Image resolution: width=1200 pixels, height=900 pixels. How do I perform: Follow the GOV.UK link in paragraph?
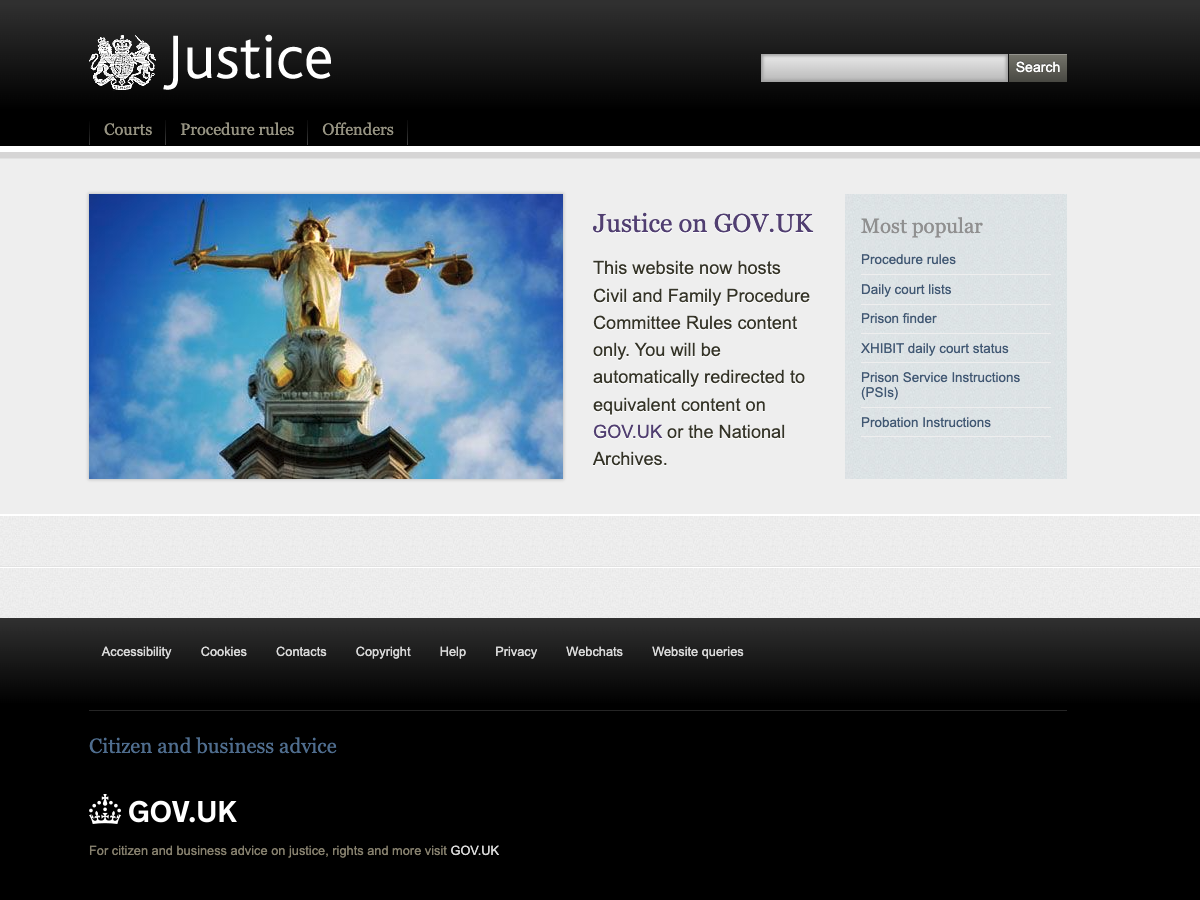pyautogui.click(x=627, y=431)
